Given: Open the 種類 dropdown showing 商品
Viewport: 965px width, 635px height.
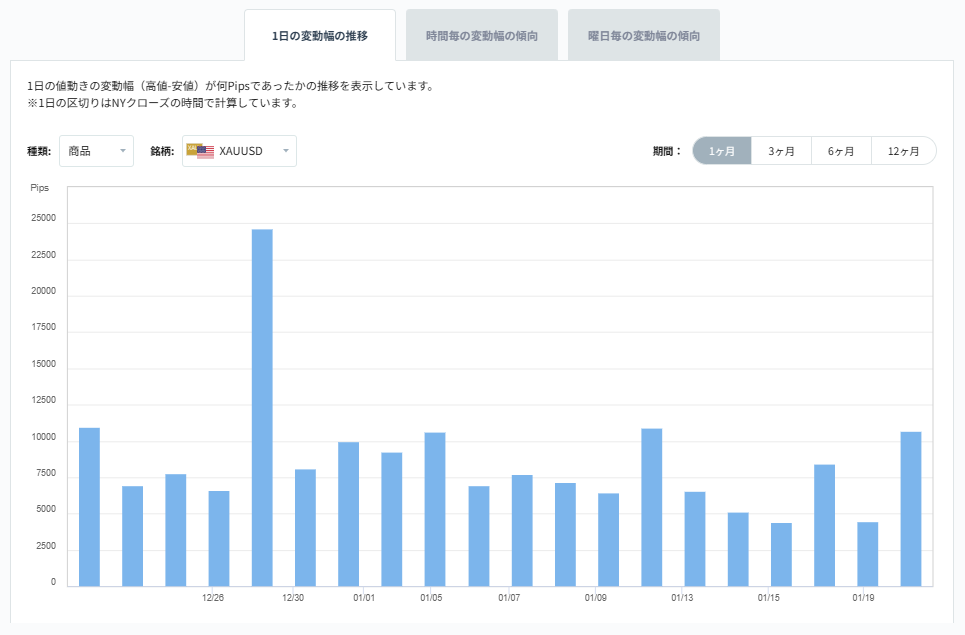Looking at the screenshot, I should point(96,150).
